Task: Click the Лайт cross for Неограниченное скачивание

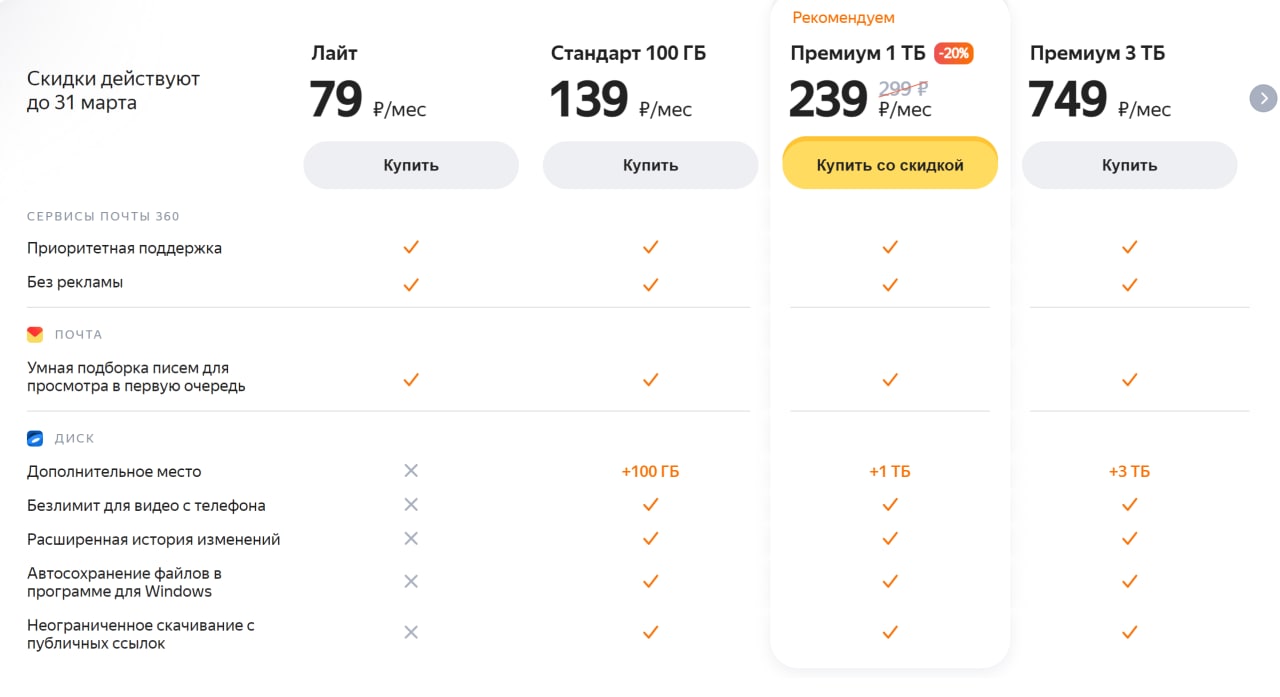Action: [x=411, y=632]
